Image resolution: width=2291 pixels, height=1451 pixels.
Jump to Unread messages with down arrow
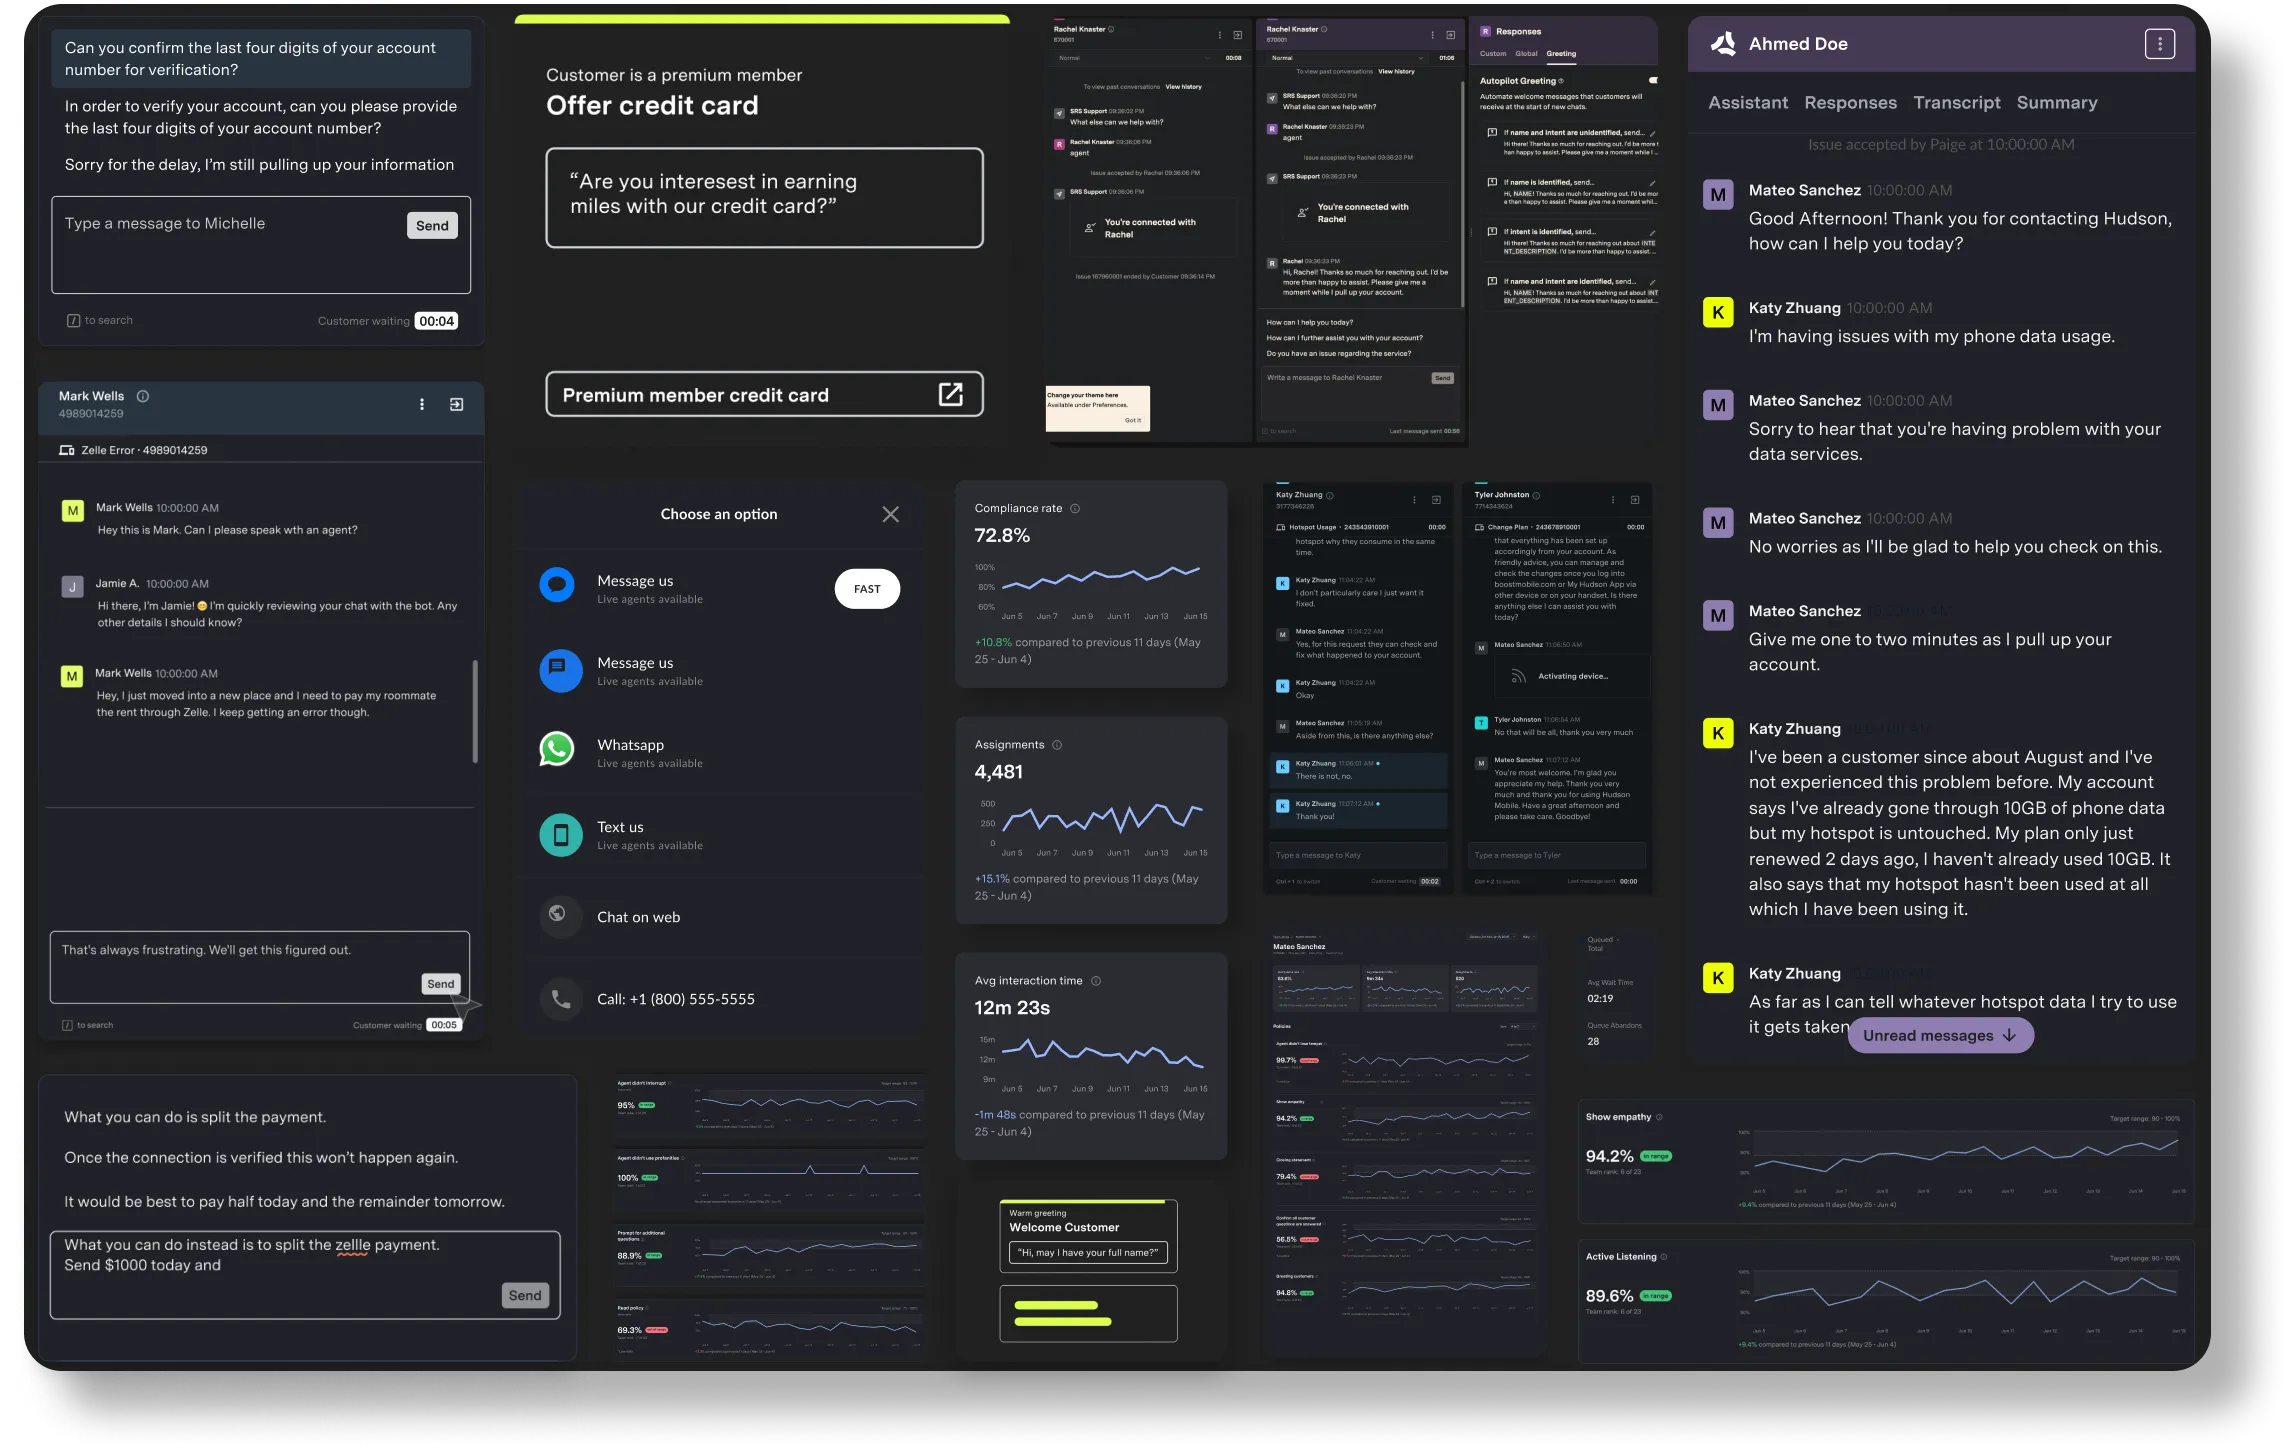point(1940,1035)
